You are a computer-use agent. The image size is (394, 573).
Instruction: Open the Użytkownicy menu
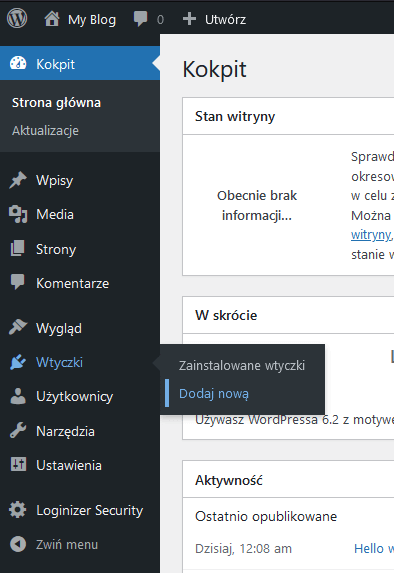80,396
